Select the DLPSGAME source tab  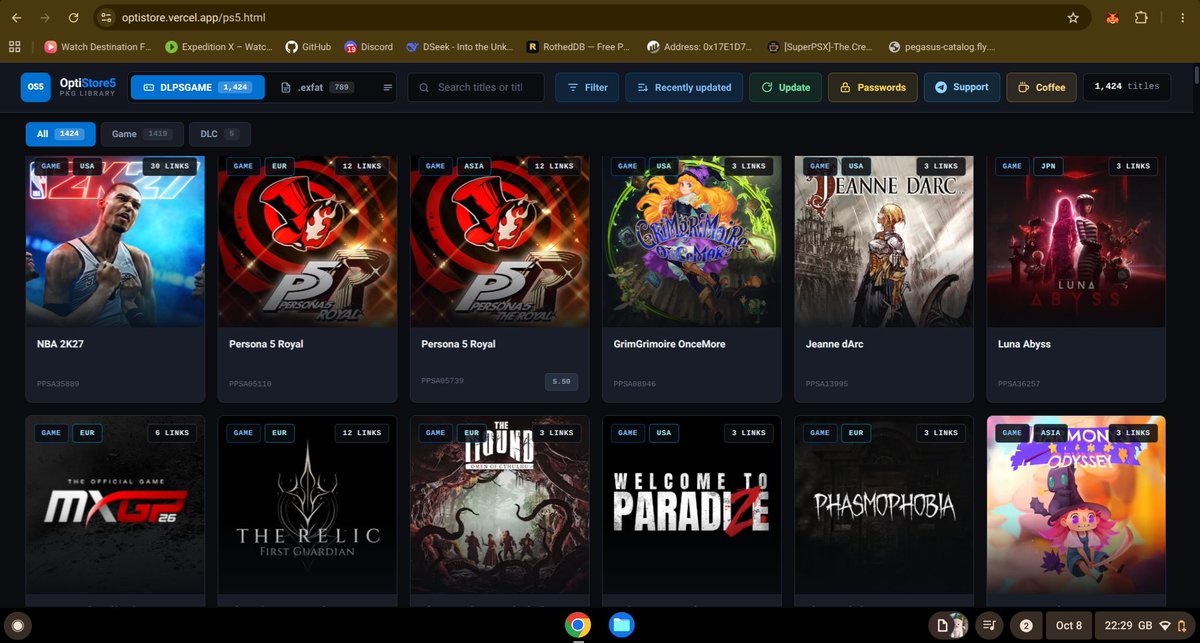point(197,88)
